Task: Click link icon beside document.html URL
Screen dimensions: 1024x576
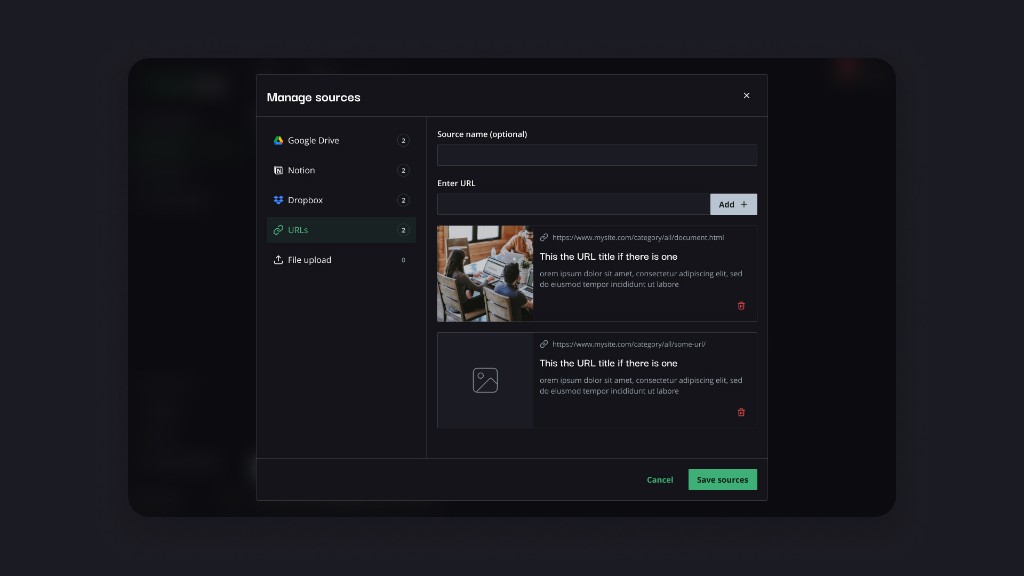Action: (x=544, y=238)
